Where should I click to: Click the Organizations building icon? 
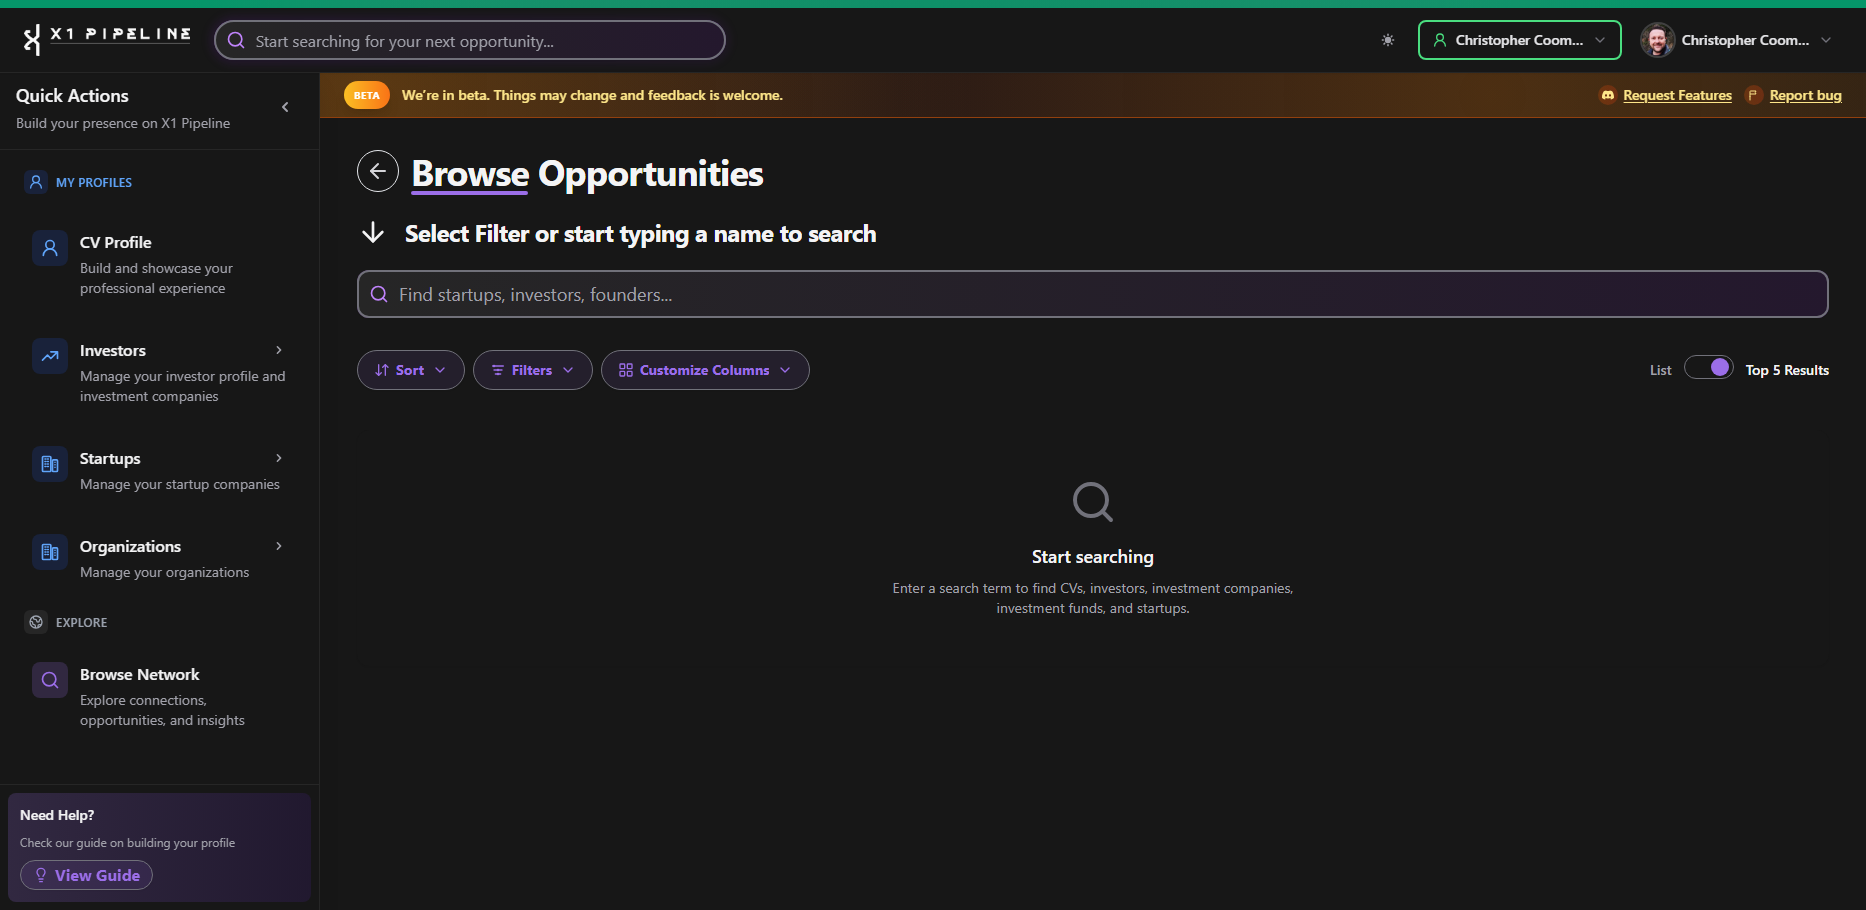pos(50,552)
